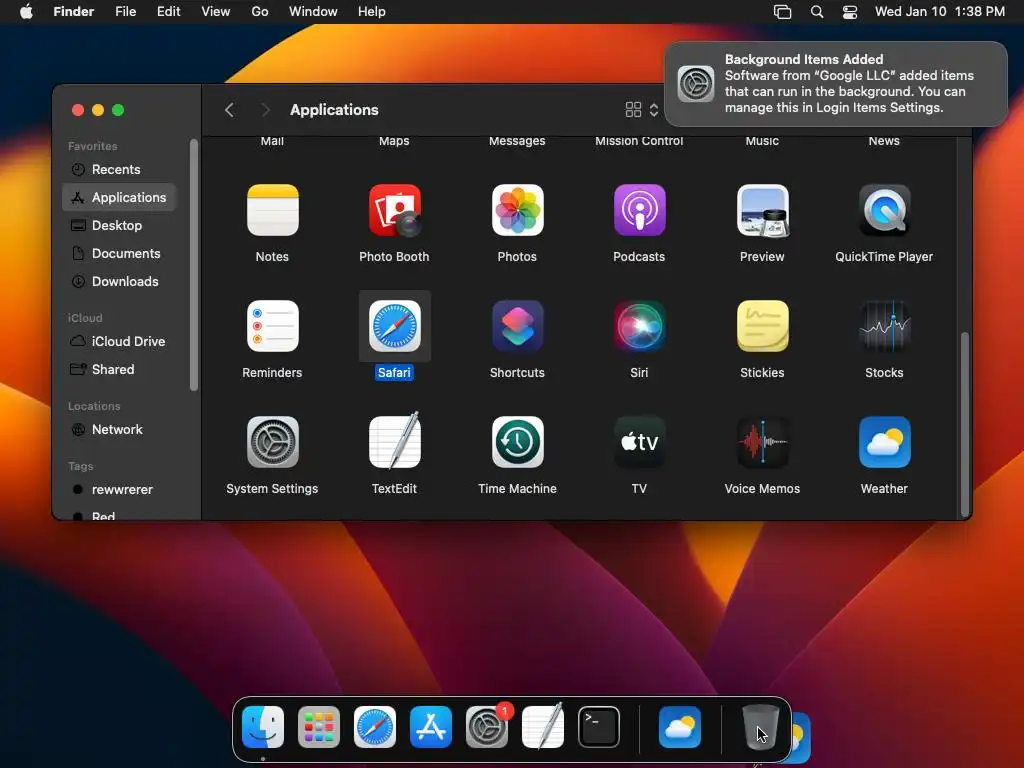
Task: Open the Finder app menu
Action: coord(73,12)
